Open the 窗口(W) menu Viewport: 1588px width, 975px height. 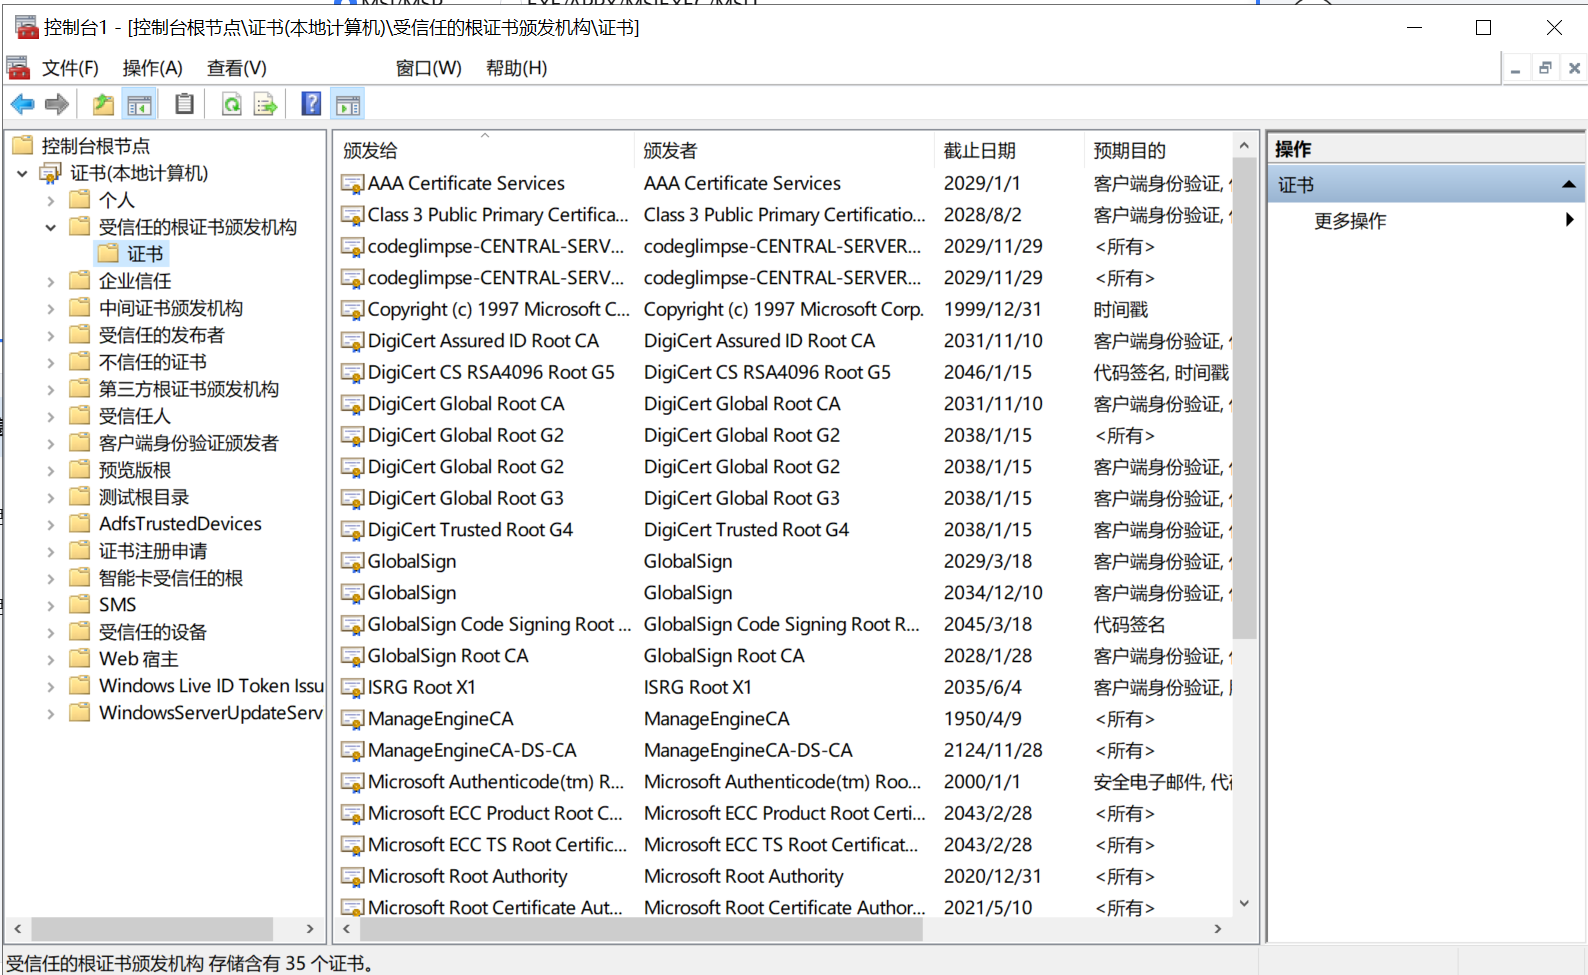click(x=428, y=68)
